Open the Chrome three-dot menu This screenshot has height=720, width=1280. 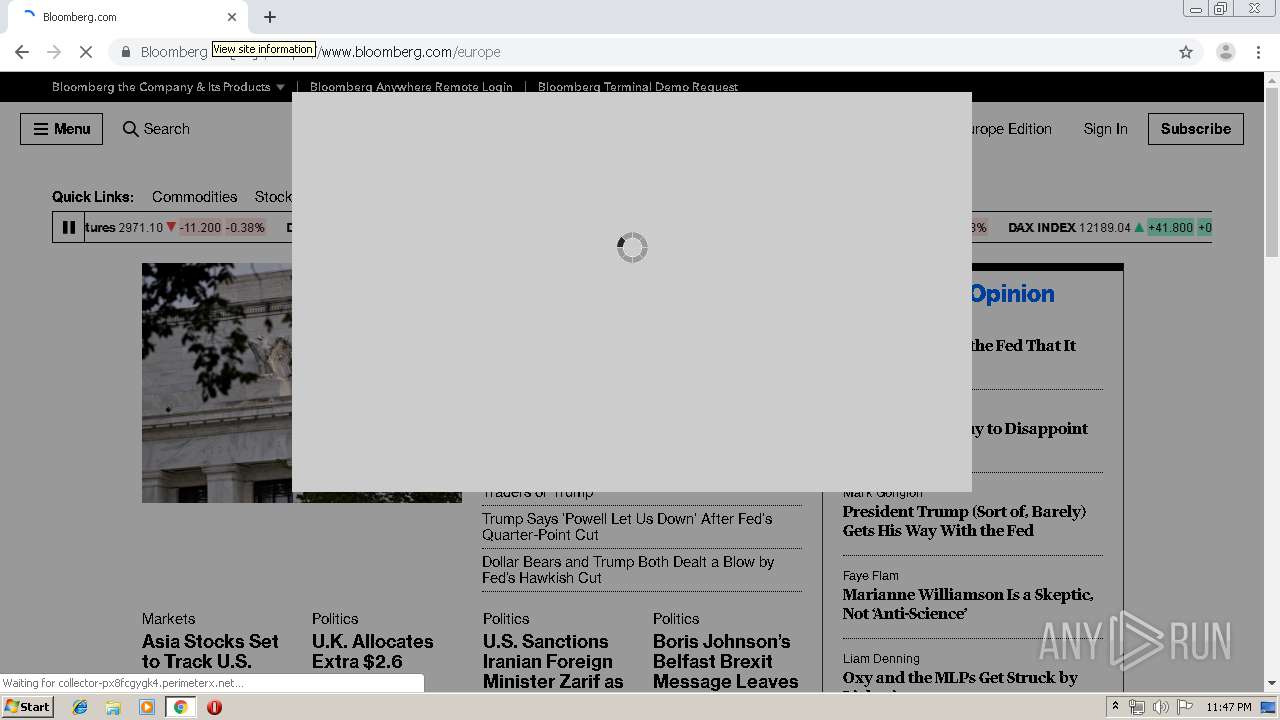1258,52
